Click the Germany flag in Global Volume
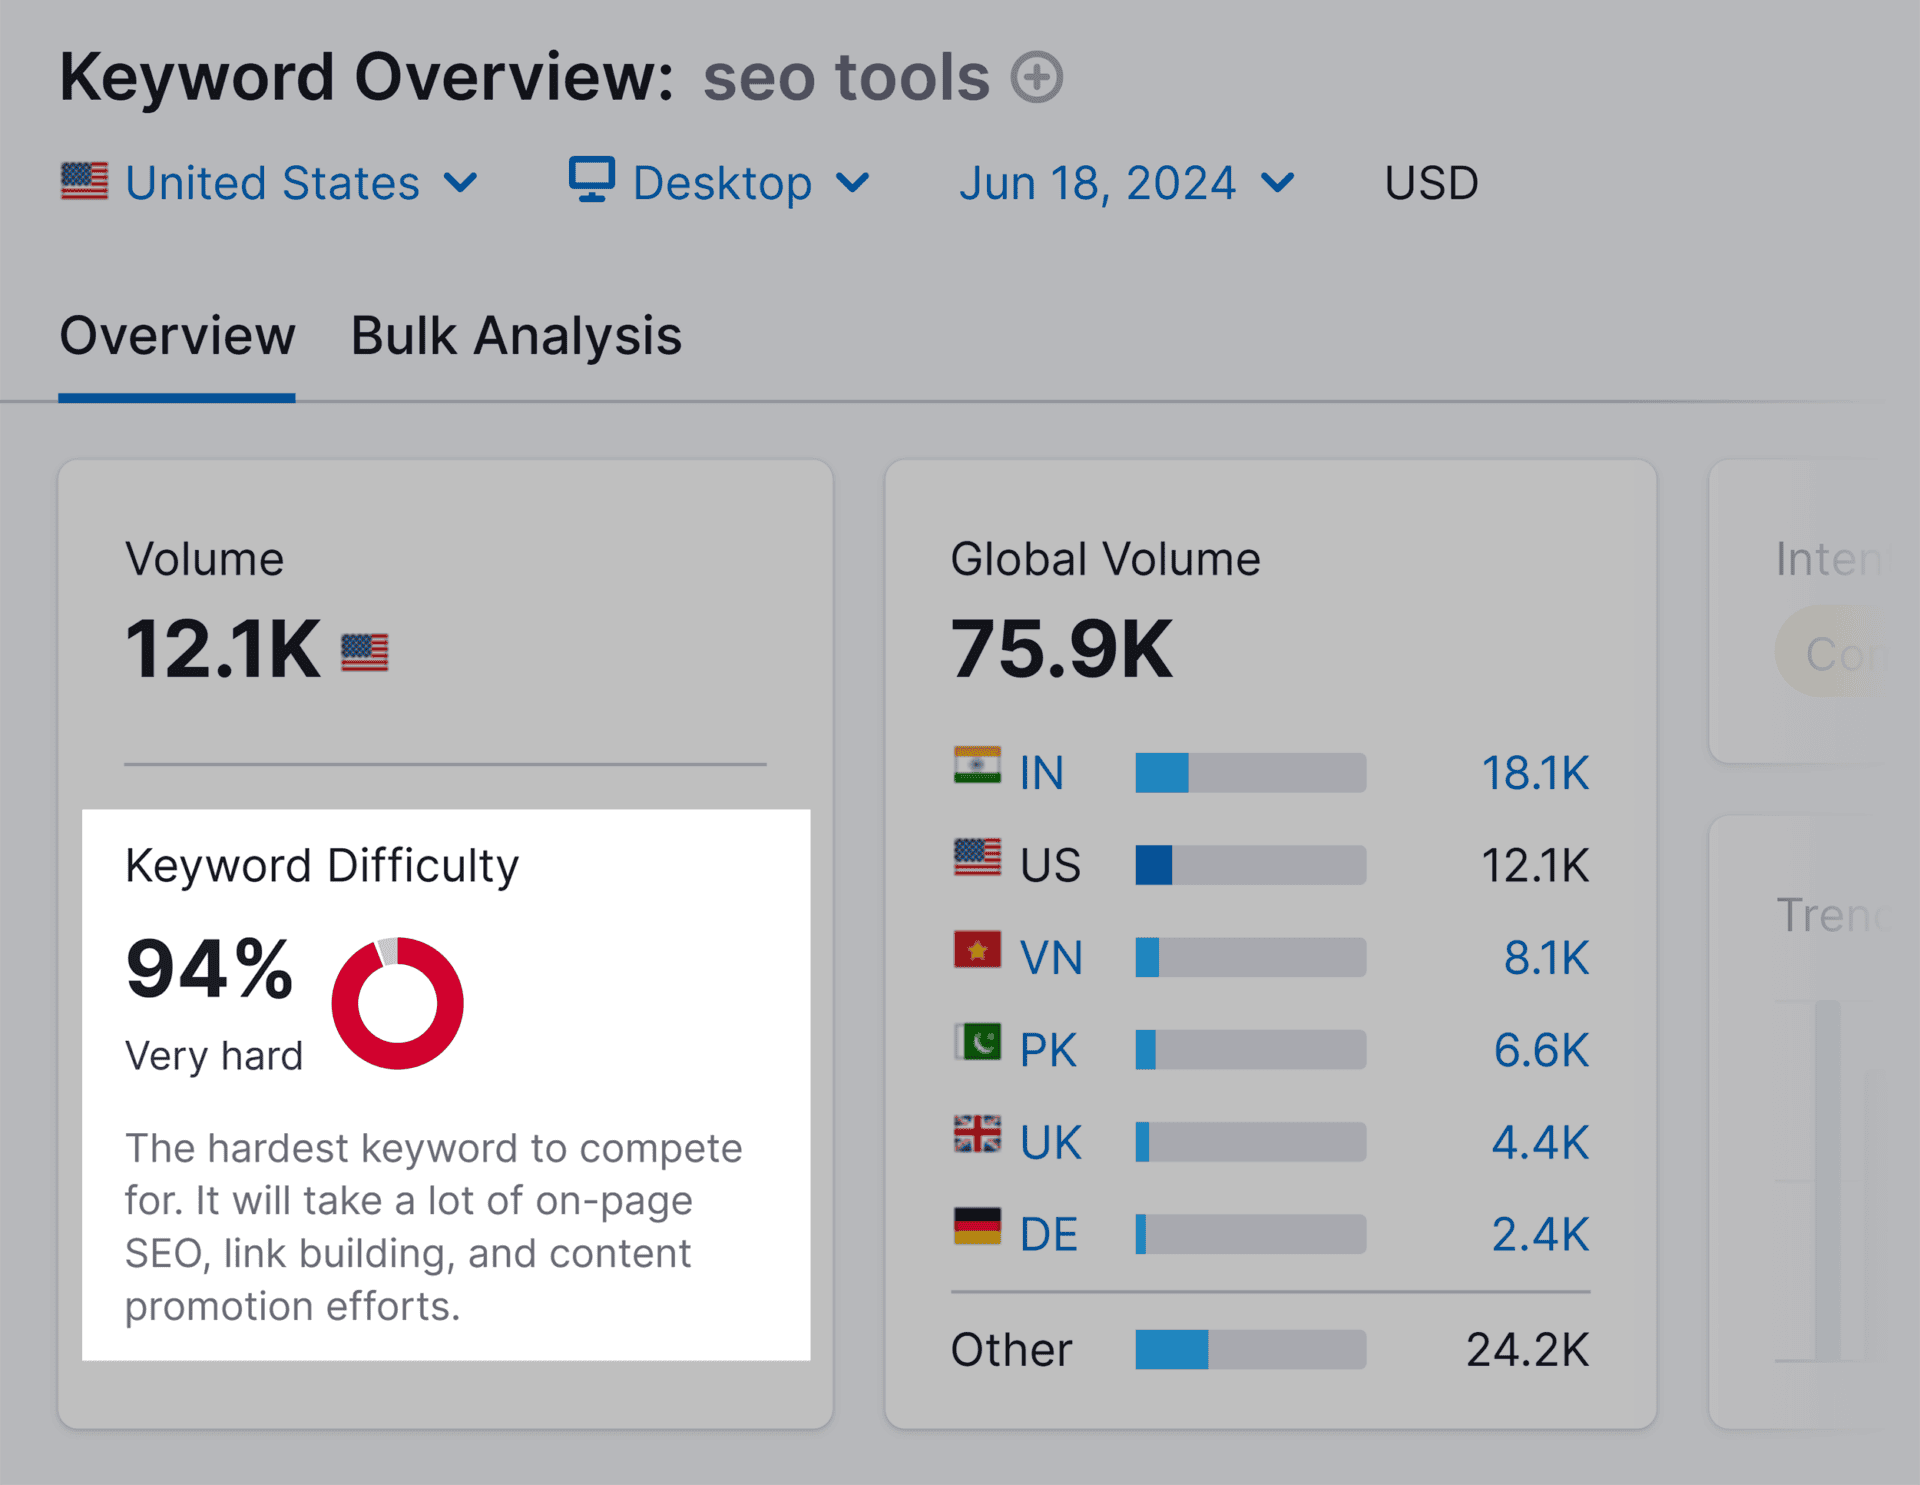This screenshot has width=1920, height=1485. tap(977, 1231)
